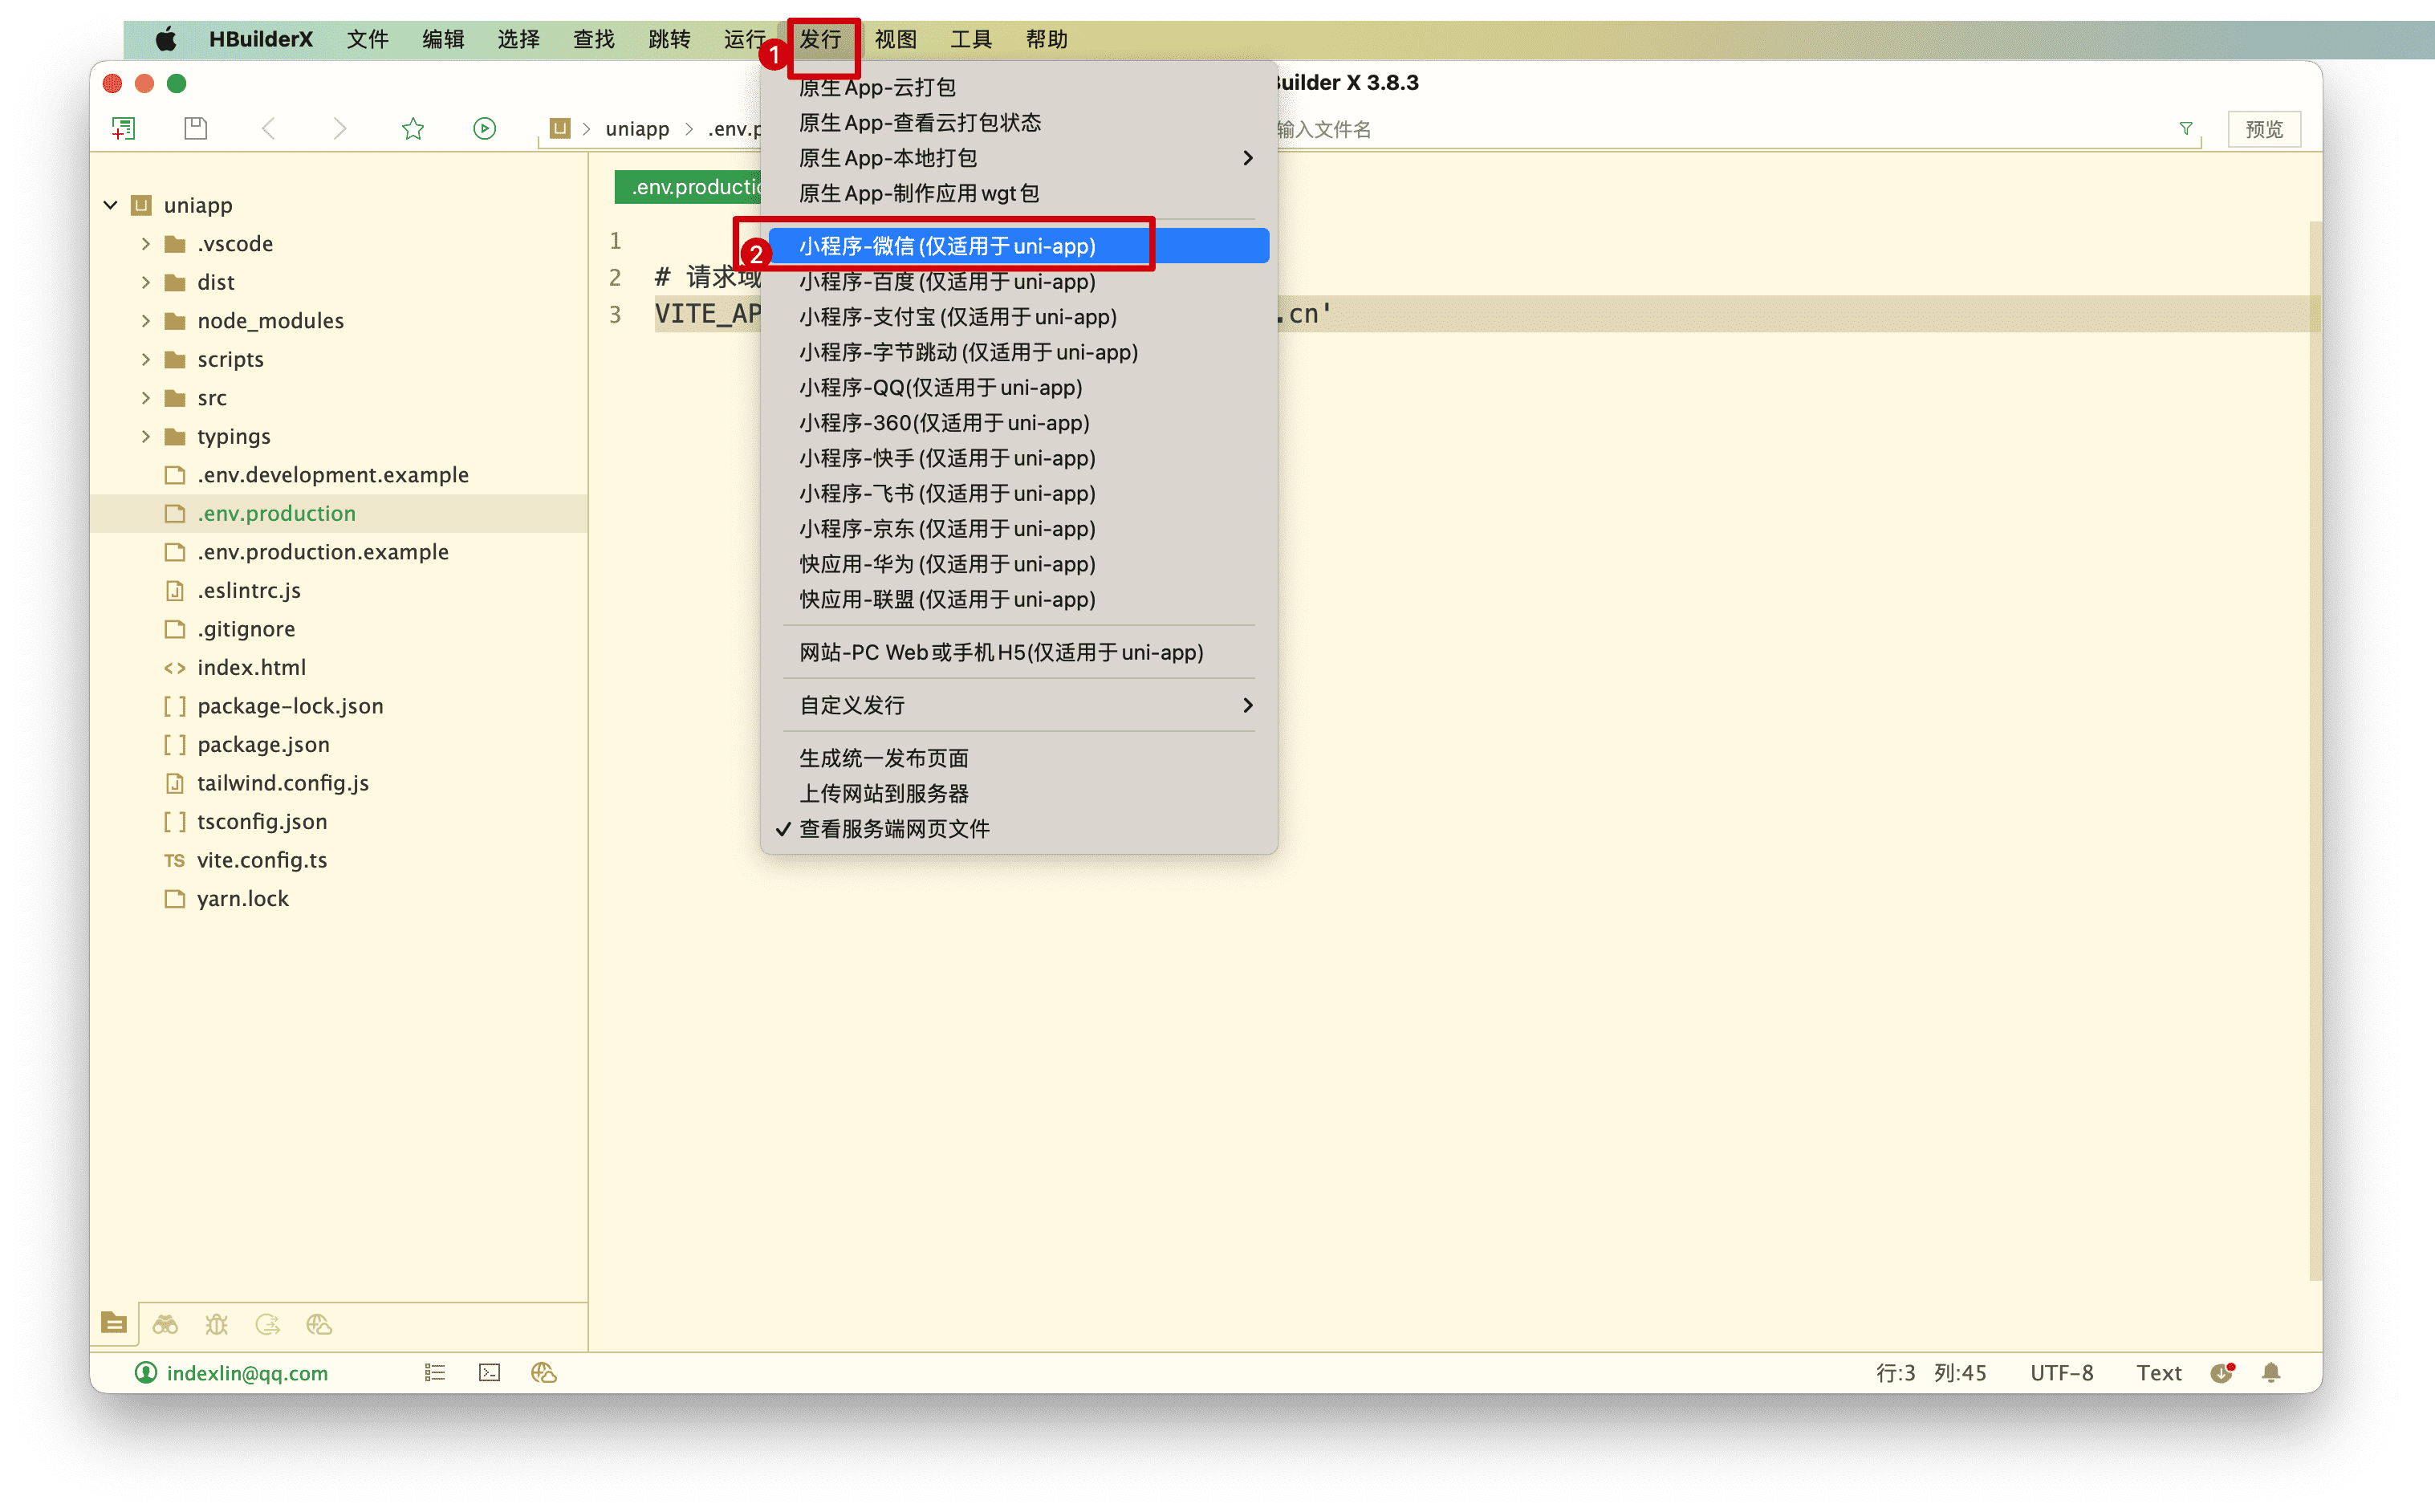Go back with the left arrow icon

pos(268,128)
